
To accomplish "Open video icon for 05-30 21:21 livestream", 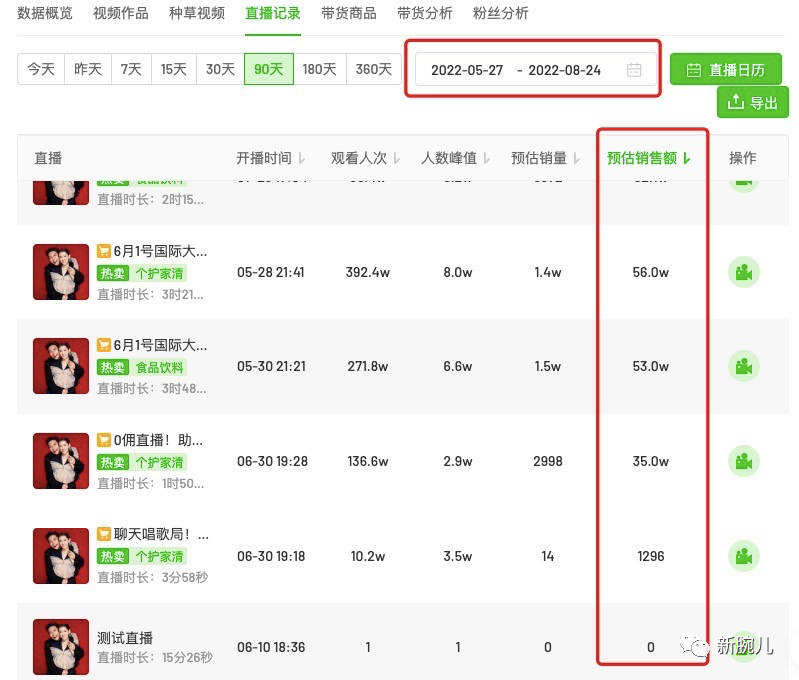I will [x=743, y=366].
